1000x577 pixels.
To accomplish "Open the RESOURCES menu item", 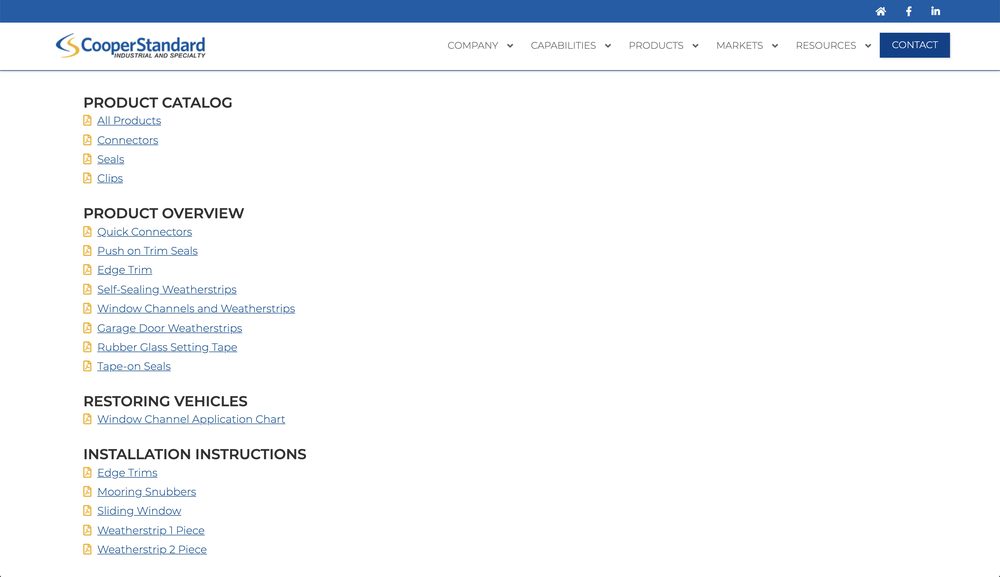I will [x=826, y=45].
